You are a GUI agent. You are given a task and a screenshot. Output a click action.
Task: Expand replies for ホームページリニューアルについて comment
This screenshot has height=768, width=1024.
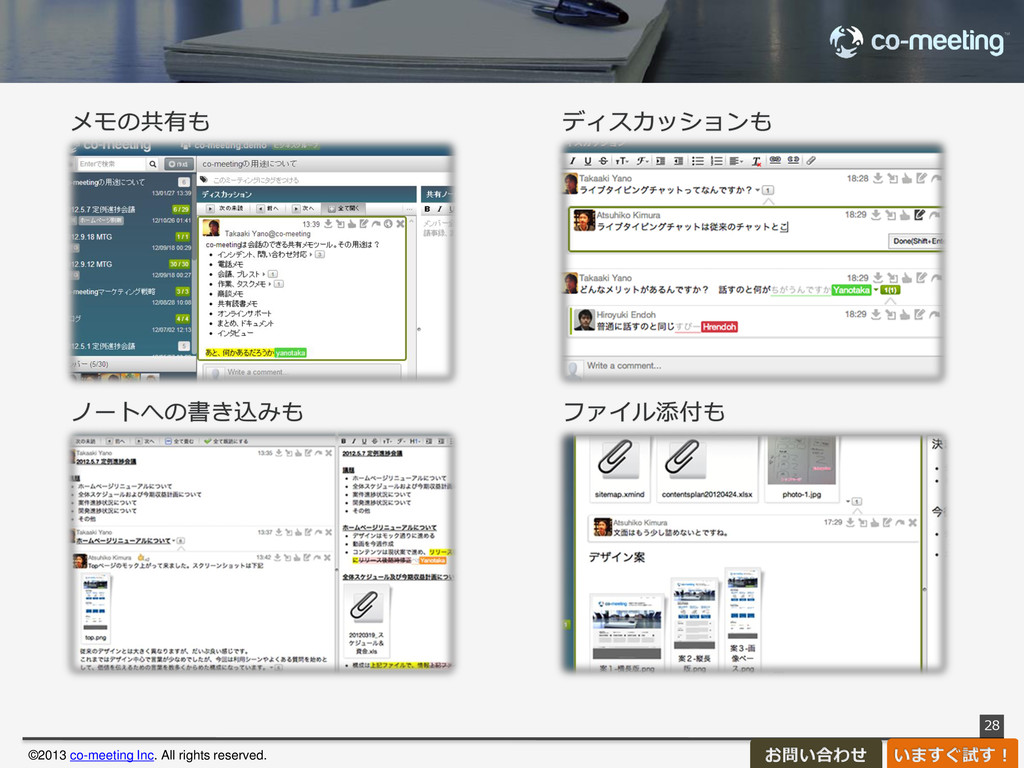[180, 541]
